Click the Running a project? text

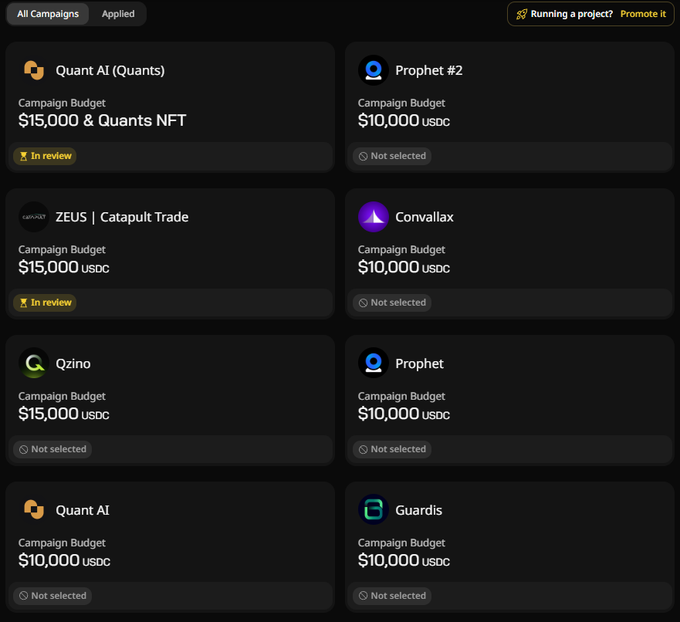572,14
